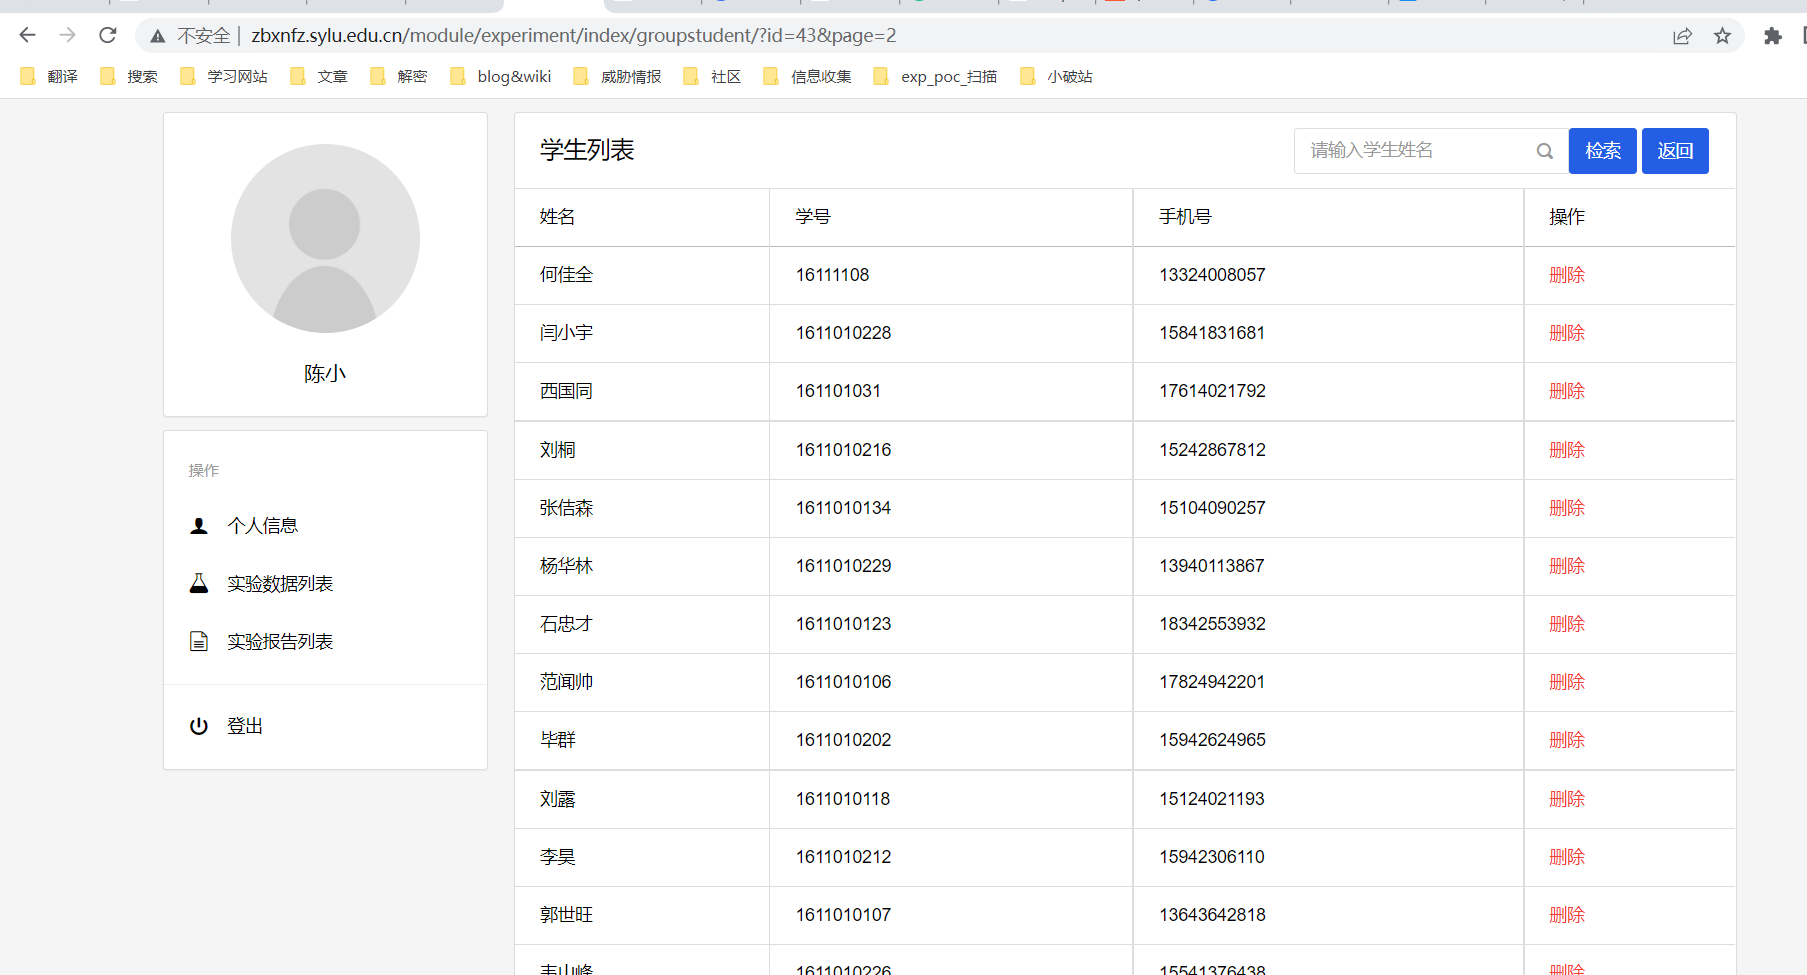Delete student 石忠才 via 删除
Image resolution: width=1807 pixels, height=975 pixels.
1567,624
